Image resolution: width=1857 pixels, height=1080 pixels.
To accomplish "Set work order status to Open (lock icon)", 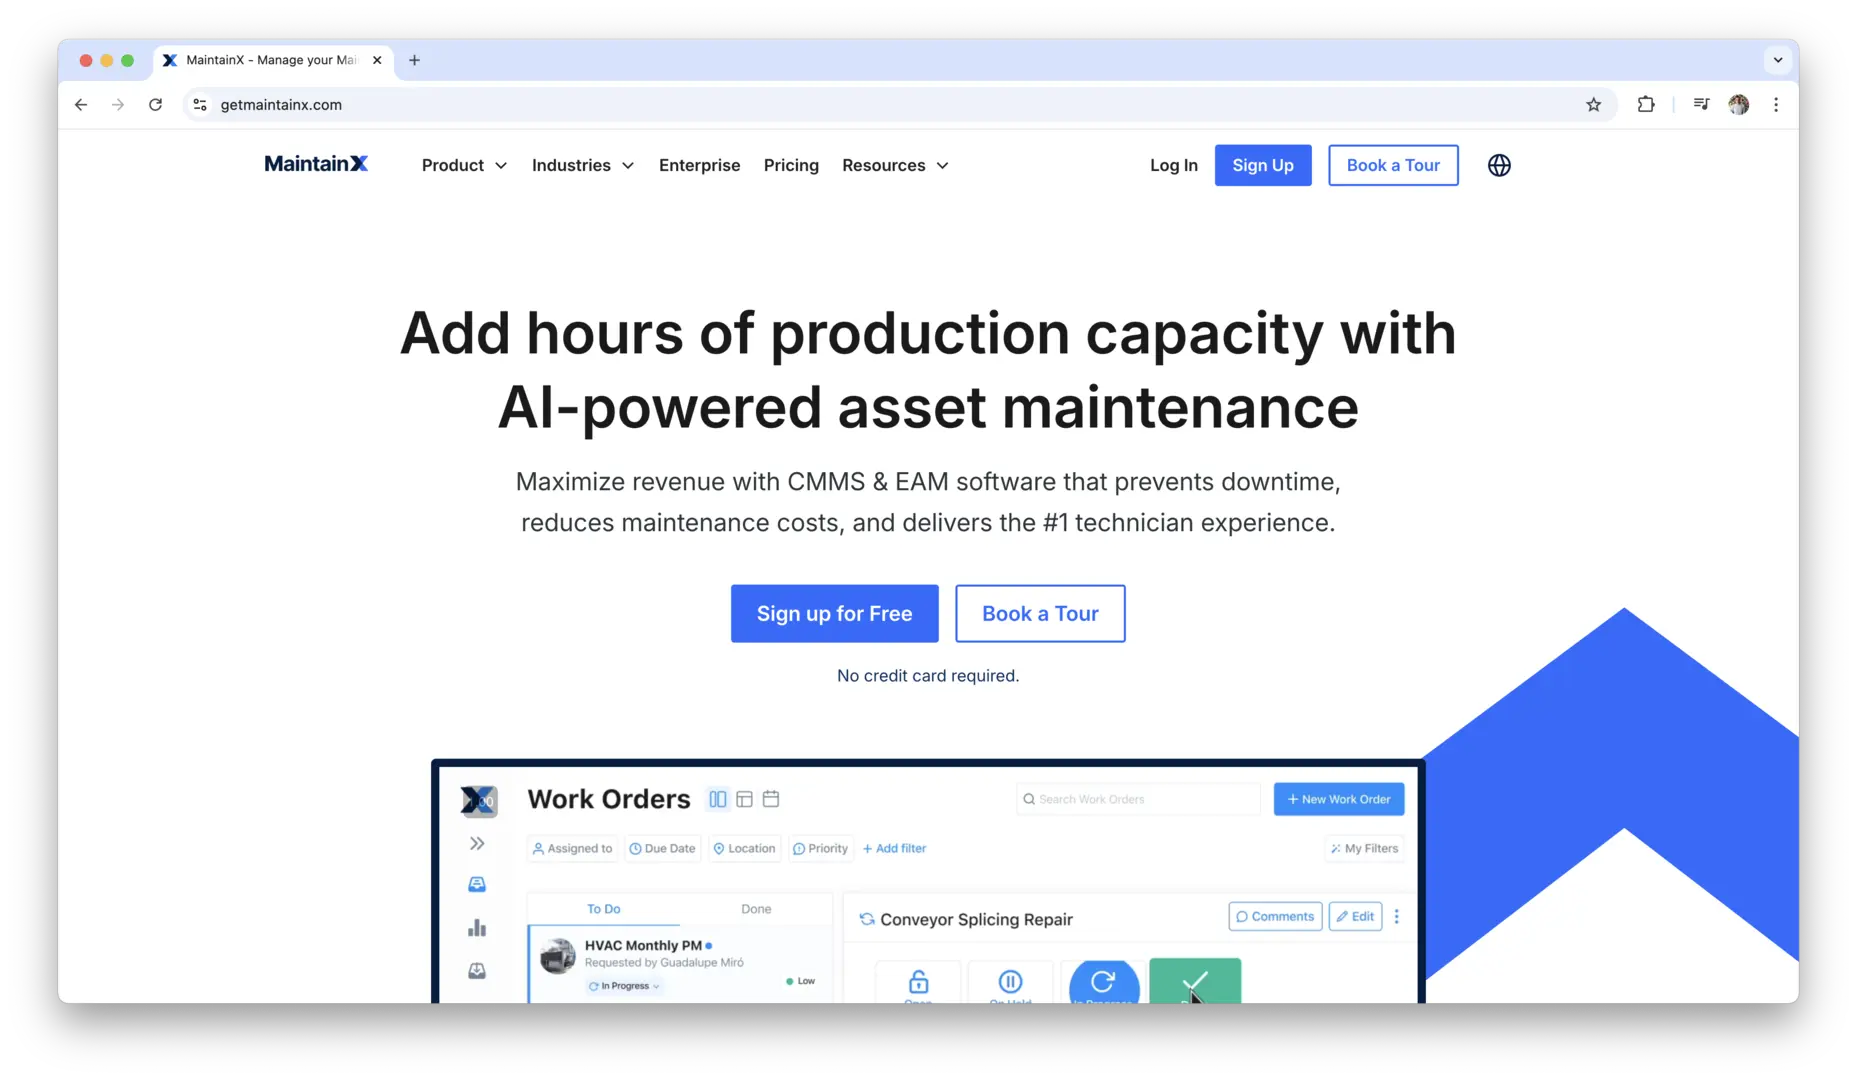I will (x=918, y=982).
